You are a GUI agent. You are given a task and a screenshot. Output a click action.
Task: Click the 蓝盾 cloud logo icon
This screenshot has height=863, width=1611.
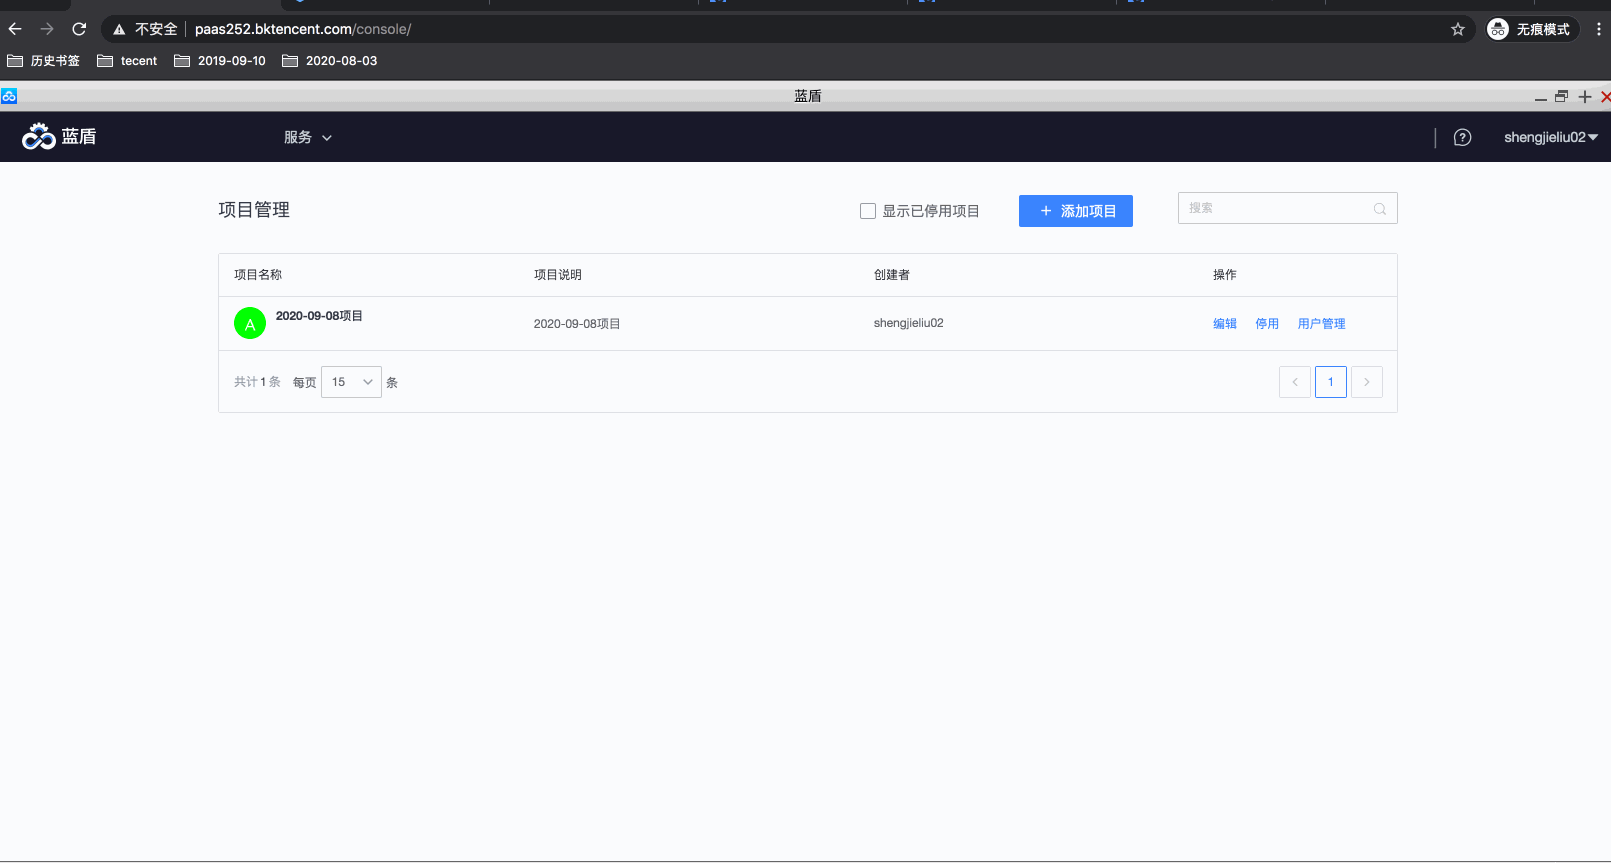point(39,136)
